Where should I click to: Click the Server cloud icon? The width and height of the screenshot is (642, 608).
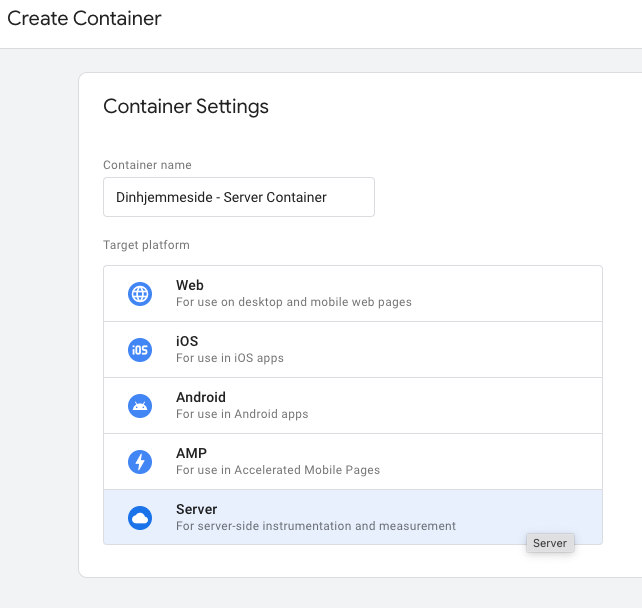click(x=140, y=518)
